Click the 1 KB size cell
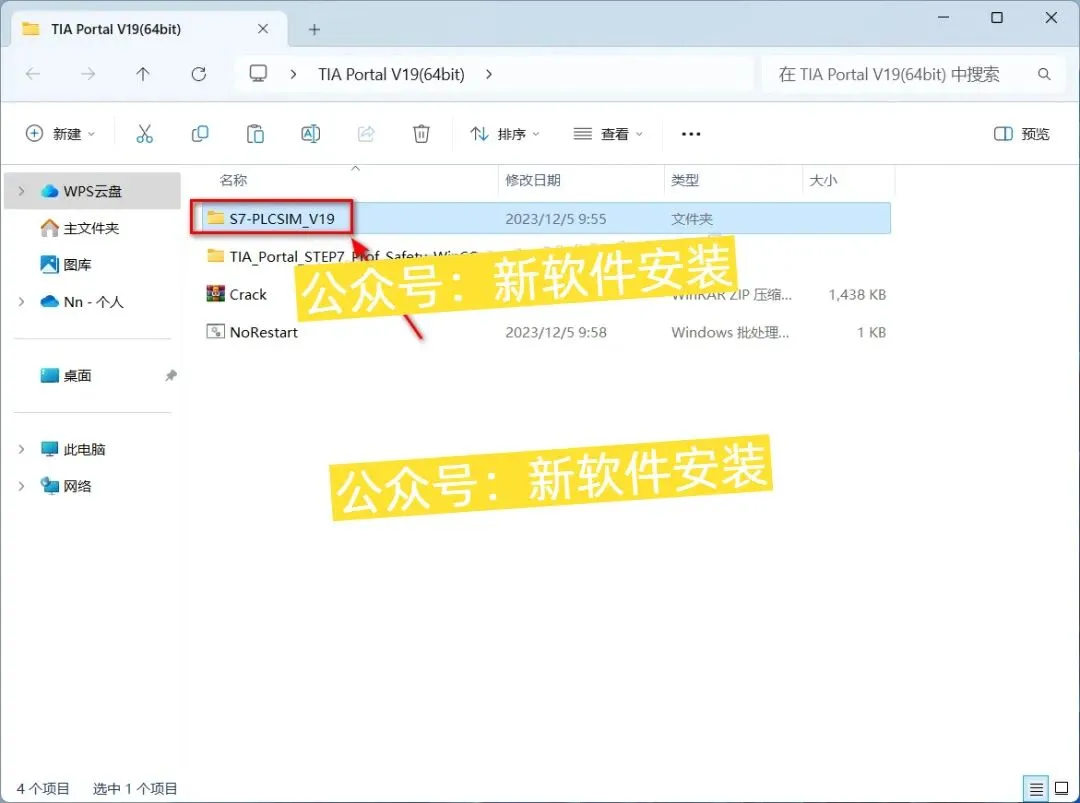The image size is (1080, 803). click(x=871, y=332)
